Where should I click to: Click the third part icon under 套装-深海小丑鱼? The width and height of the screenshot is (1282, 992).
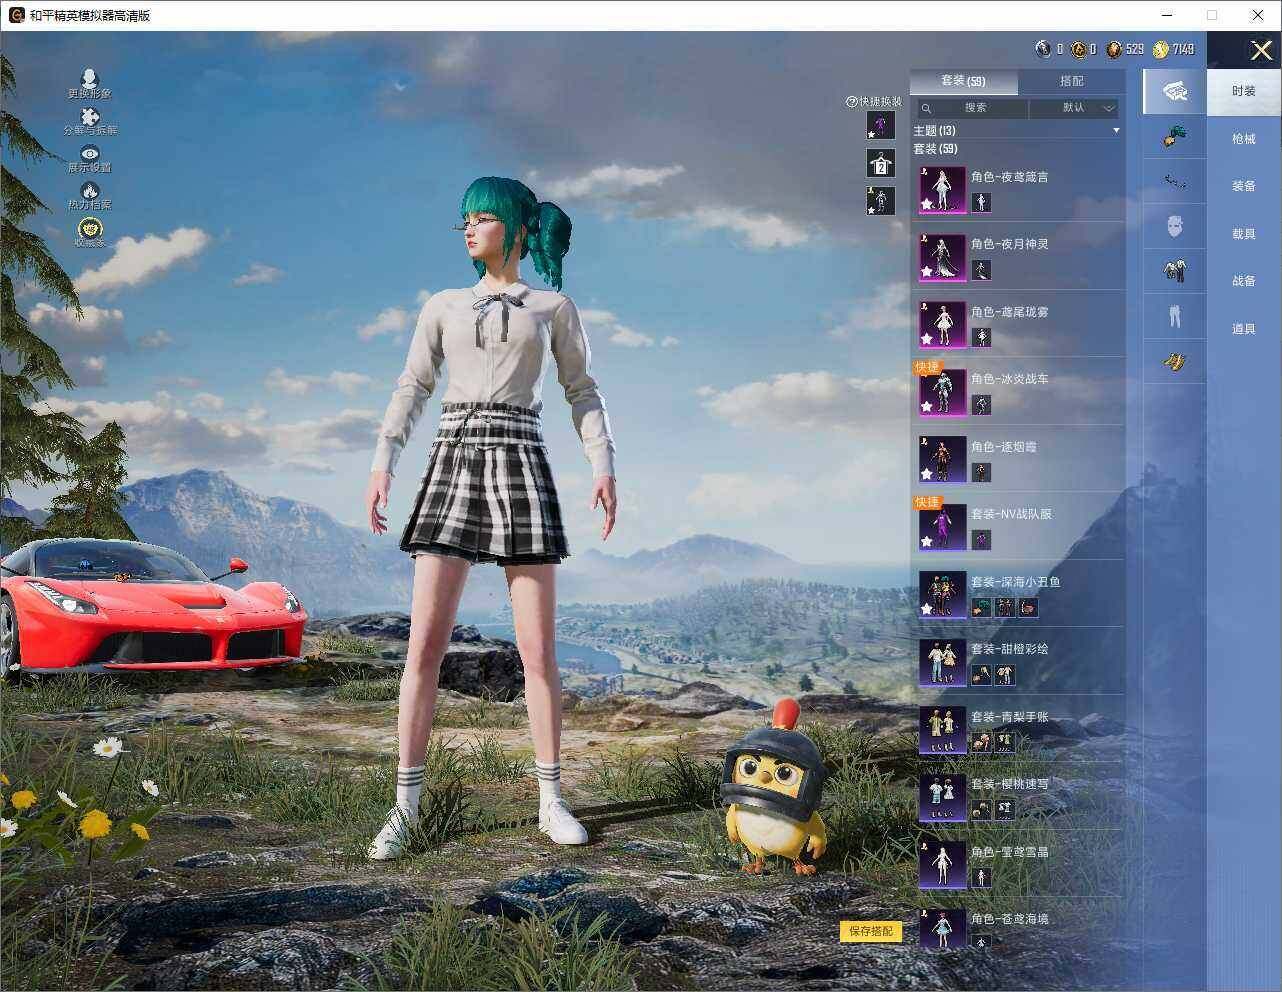click(x=1028, y=607)
